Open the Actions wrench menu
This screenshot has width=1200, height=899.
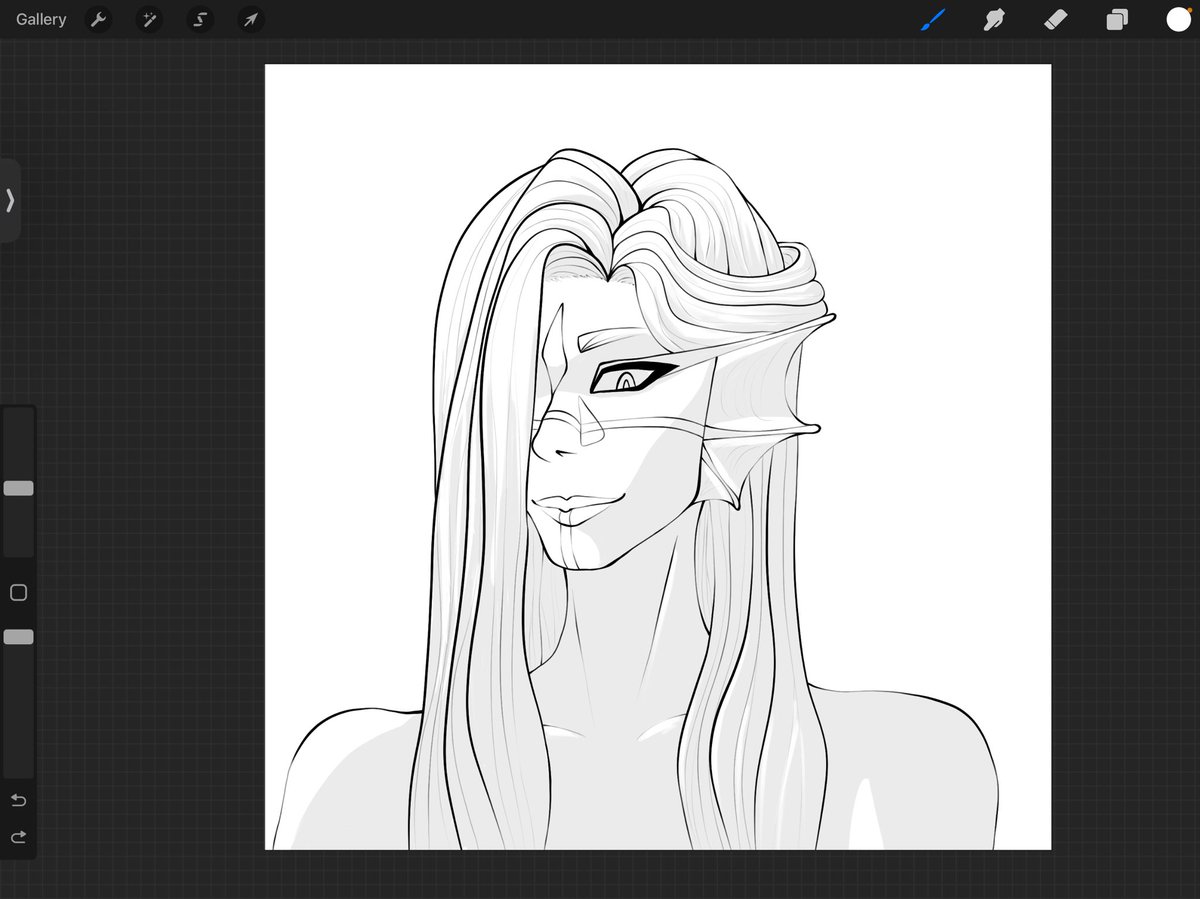tap(98, 19)
